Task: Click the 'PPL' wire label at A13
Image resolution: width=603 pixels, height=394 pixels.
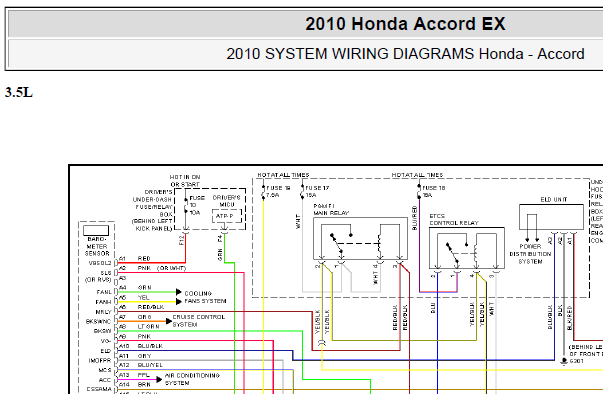Action: 143,375
